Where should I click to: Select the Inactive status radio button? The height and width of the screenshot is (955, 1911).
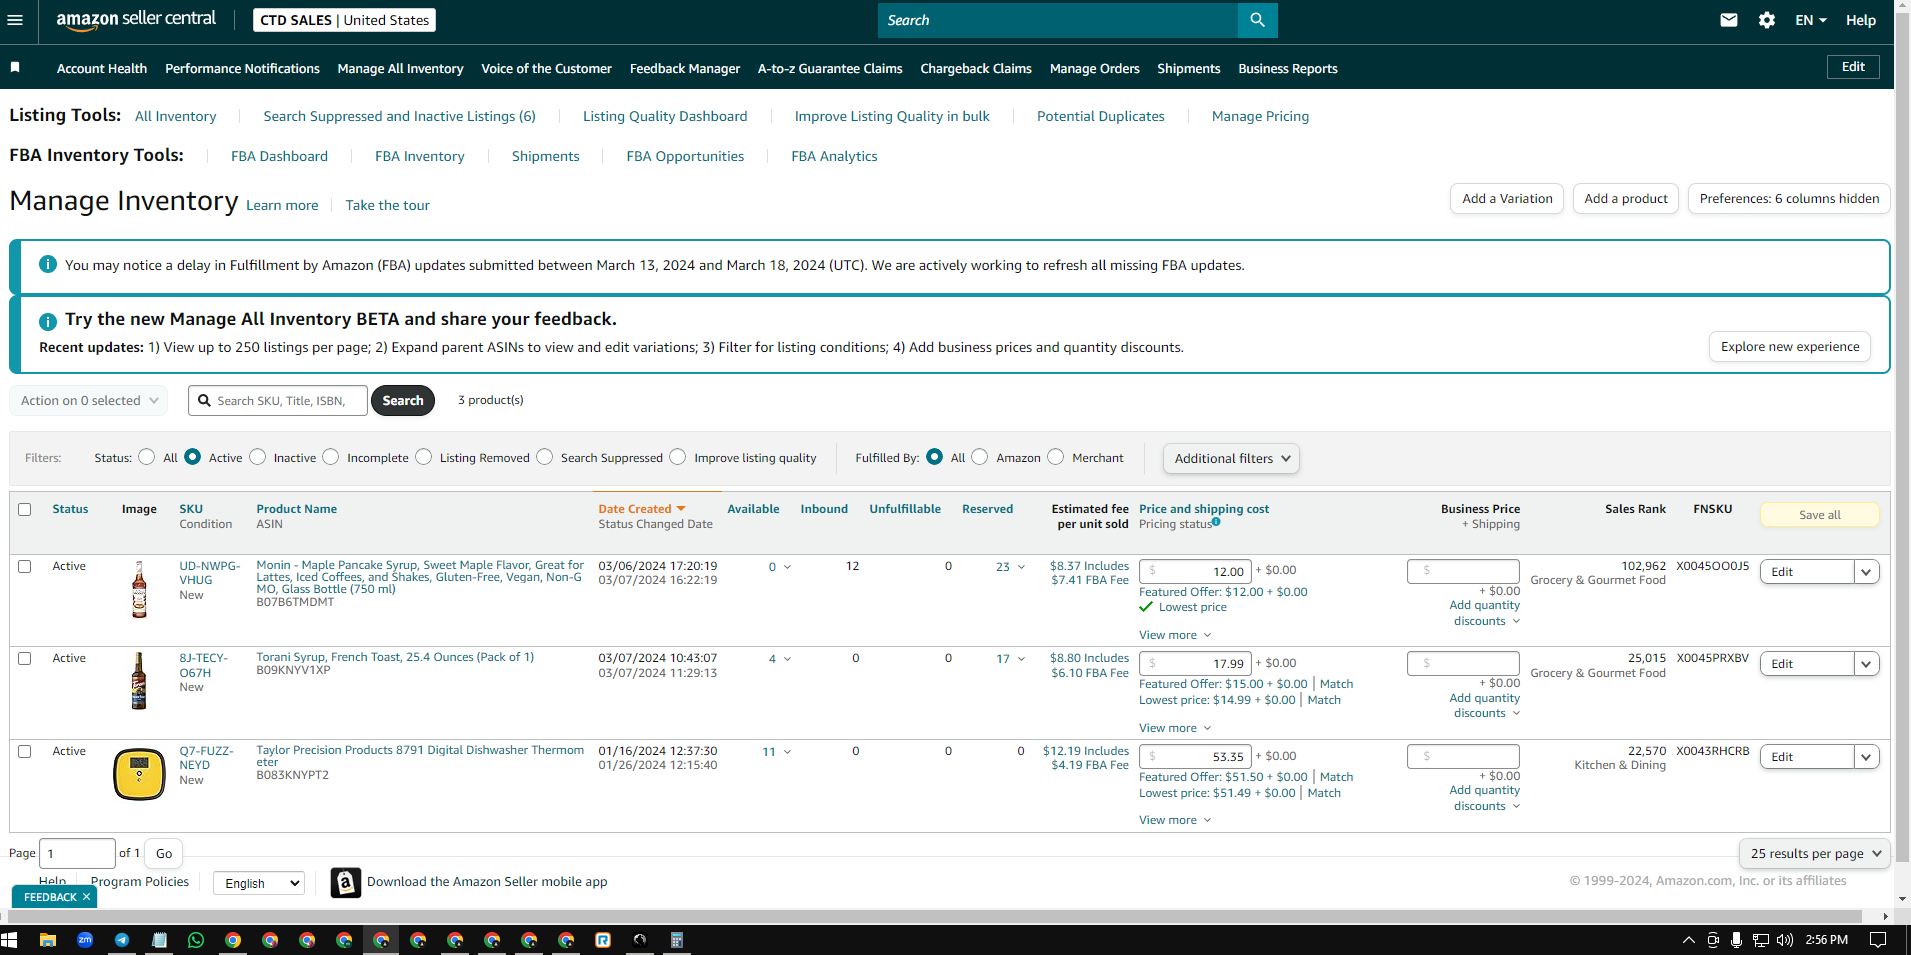(258, 457)
